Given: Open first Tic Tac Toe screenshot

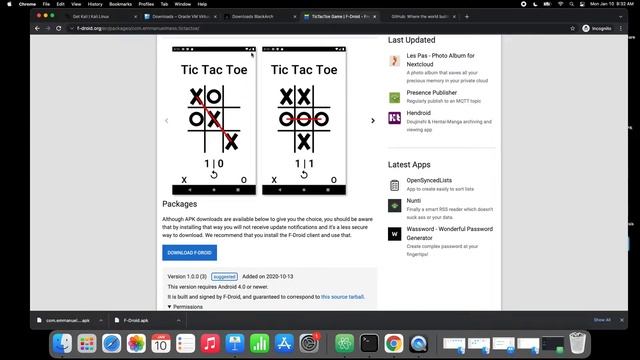Looking at the screenshot, I should 214,120.
